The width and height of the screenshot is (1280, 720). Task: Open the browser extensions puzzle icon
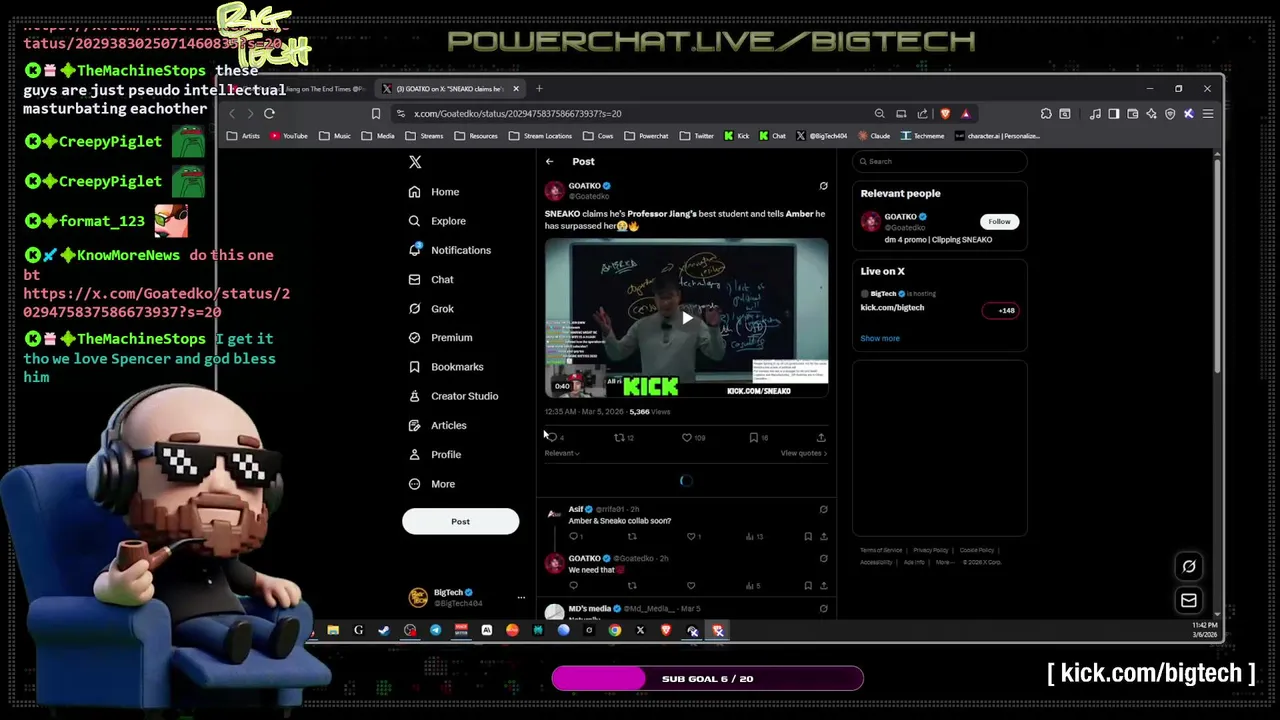[x=1046, y=114]
